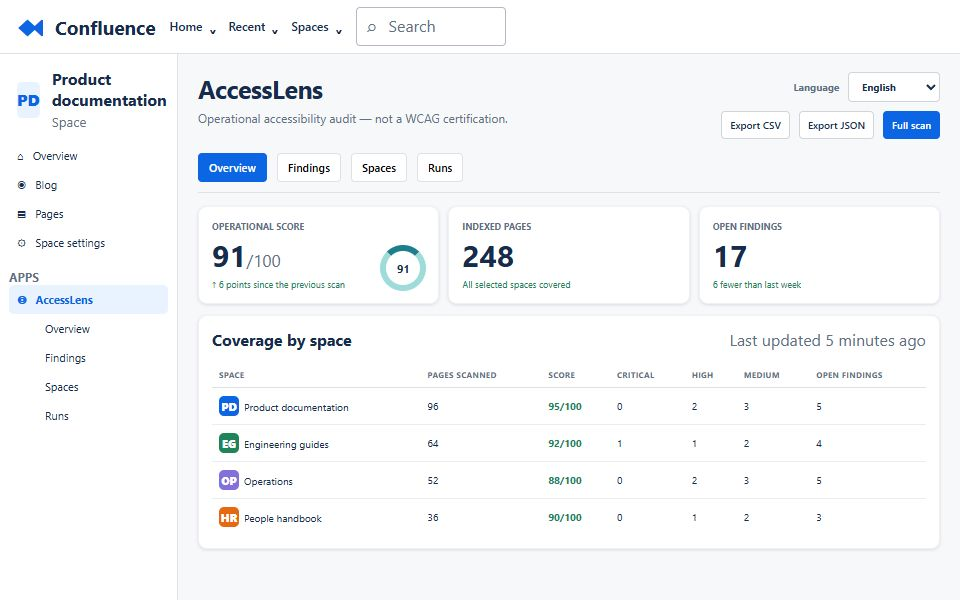Click the Space settings gear icon
The image size is (960, 600).
pos(21,243)
